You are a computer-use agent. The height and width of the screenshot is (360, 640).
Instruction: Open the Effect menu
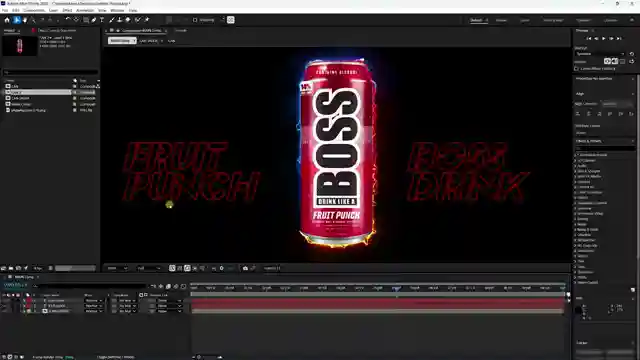(67, 10)
